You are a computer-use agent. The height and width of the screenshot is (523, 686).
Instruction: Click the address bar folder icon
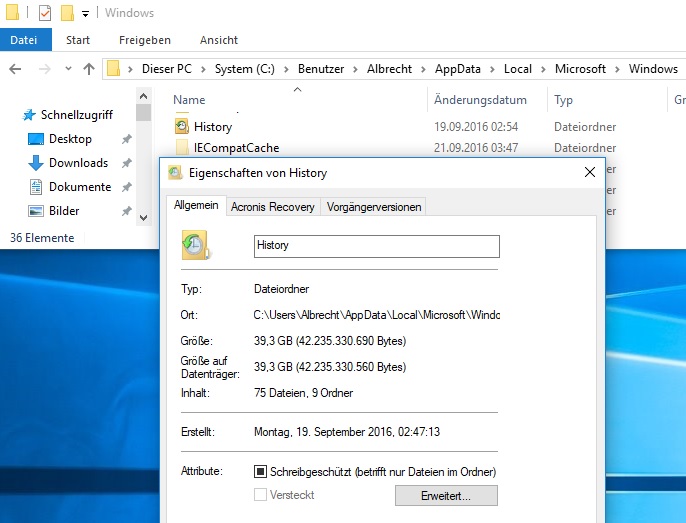click(x=113, y=68)
